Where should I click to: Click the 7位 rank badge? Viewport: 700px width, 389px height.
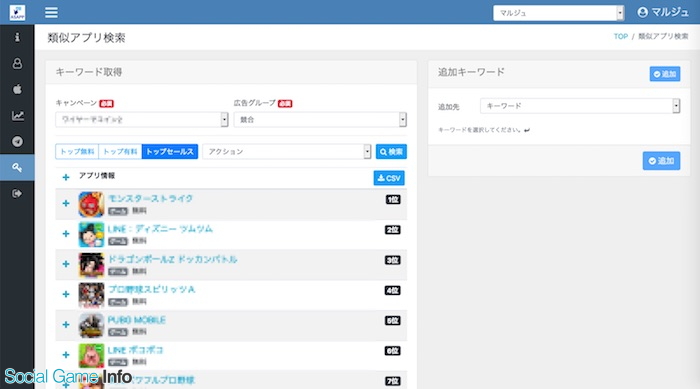[392, 381]
